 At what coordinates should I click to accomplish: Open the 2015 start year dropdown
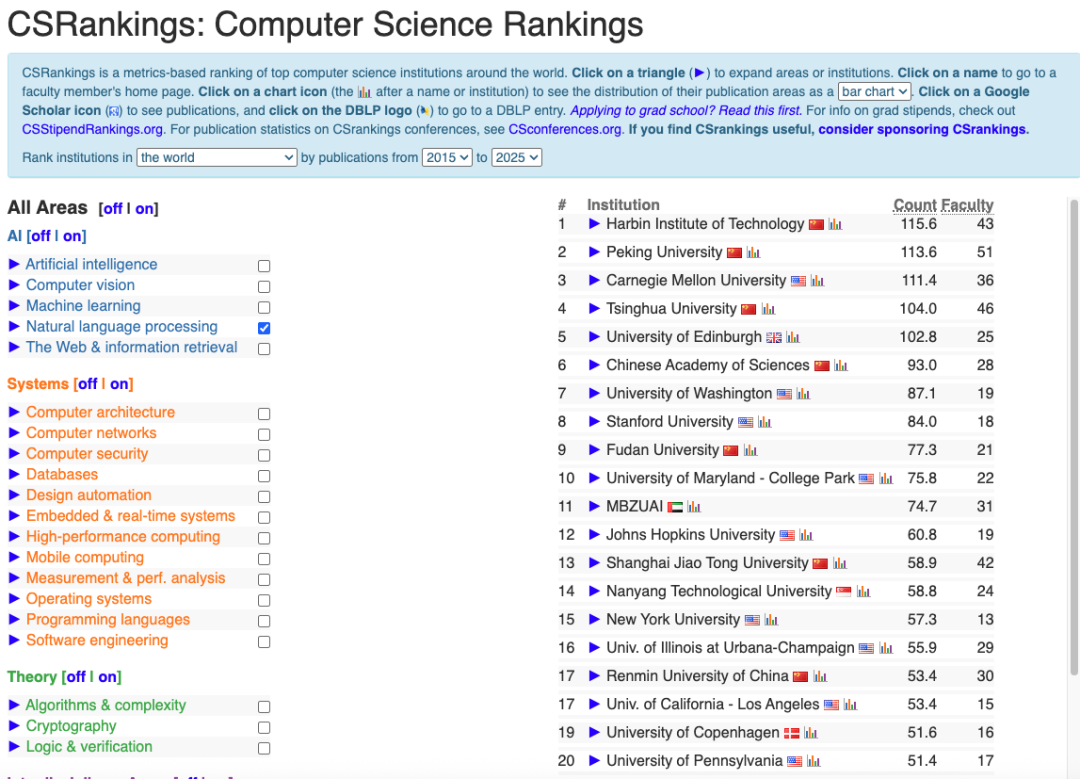tap(446, 157)
